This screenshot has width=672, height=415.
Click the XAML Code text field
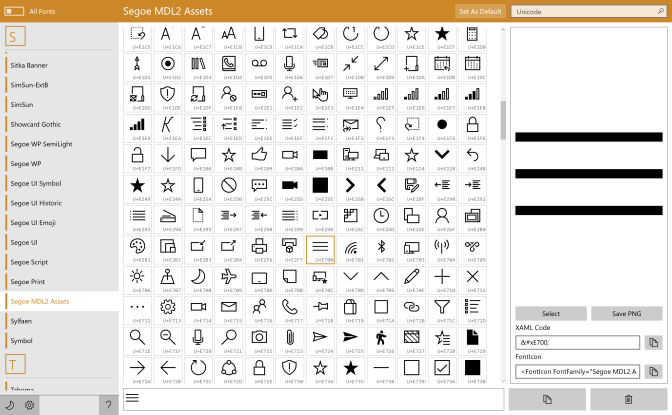(577, 343)
